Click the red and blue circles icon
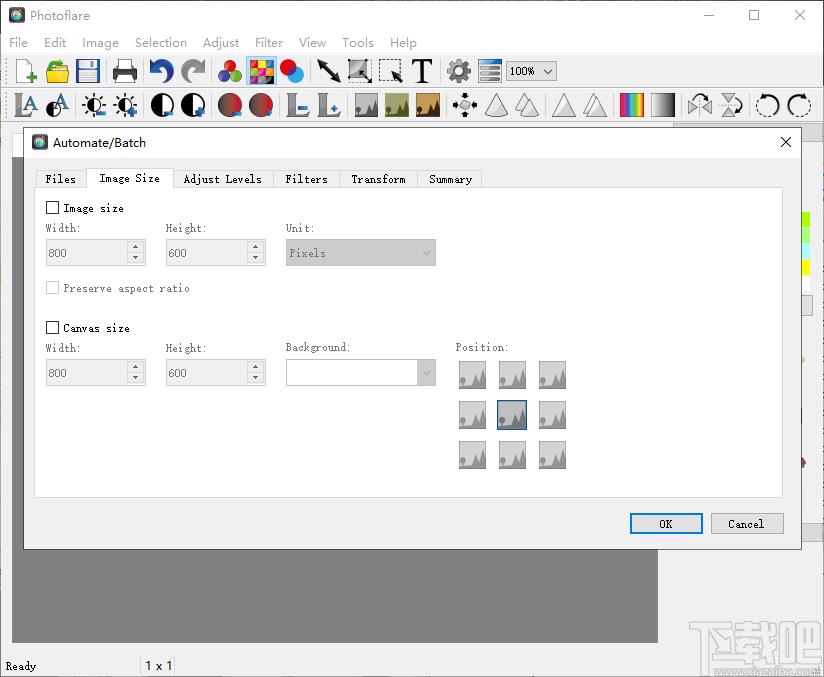 tap(292, 71)
